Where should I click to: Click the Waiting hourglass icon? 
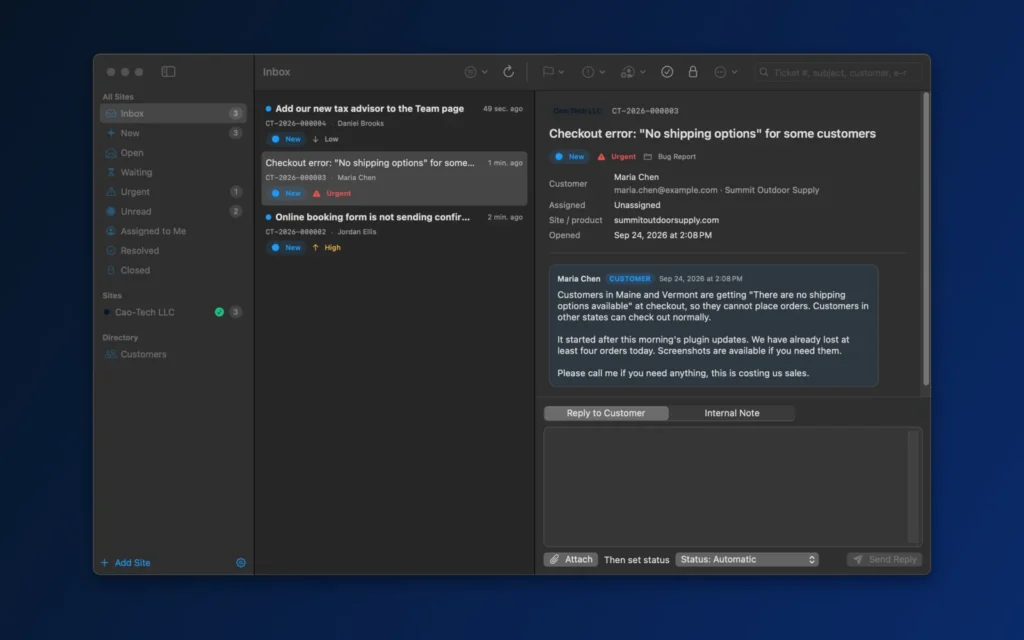tap(111, 172)
